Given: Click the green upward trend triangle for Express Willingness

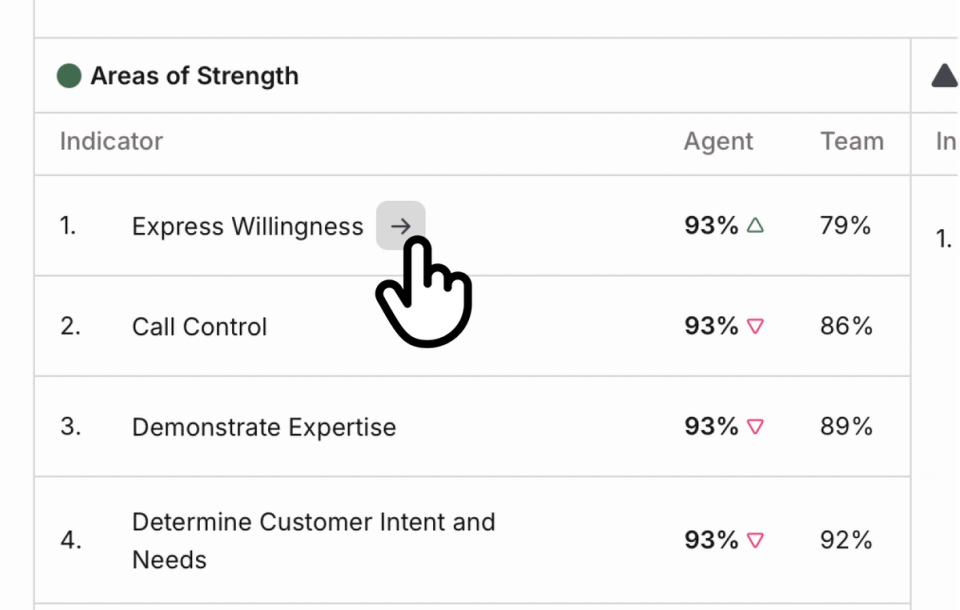Looking at the screenshot, I should coord(756,225).
